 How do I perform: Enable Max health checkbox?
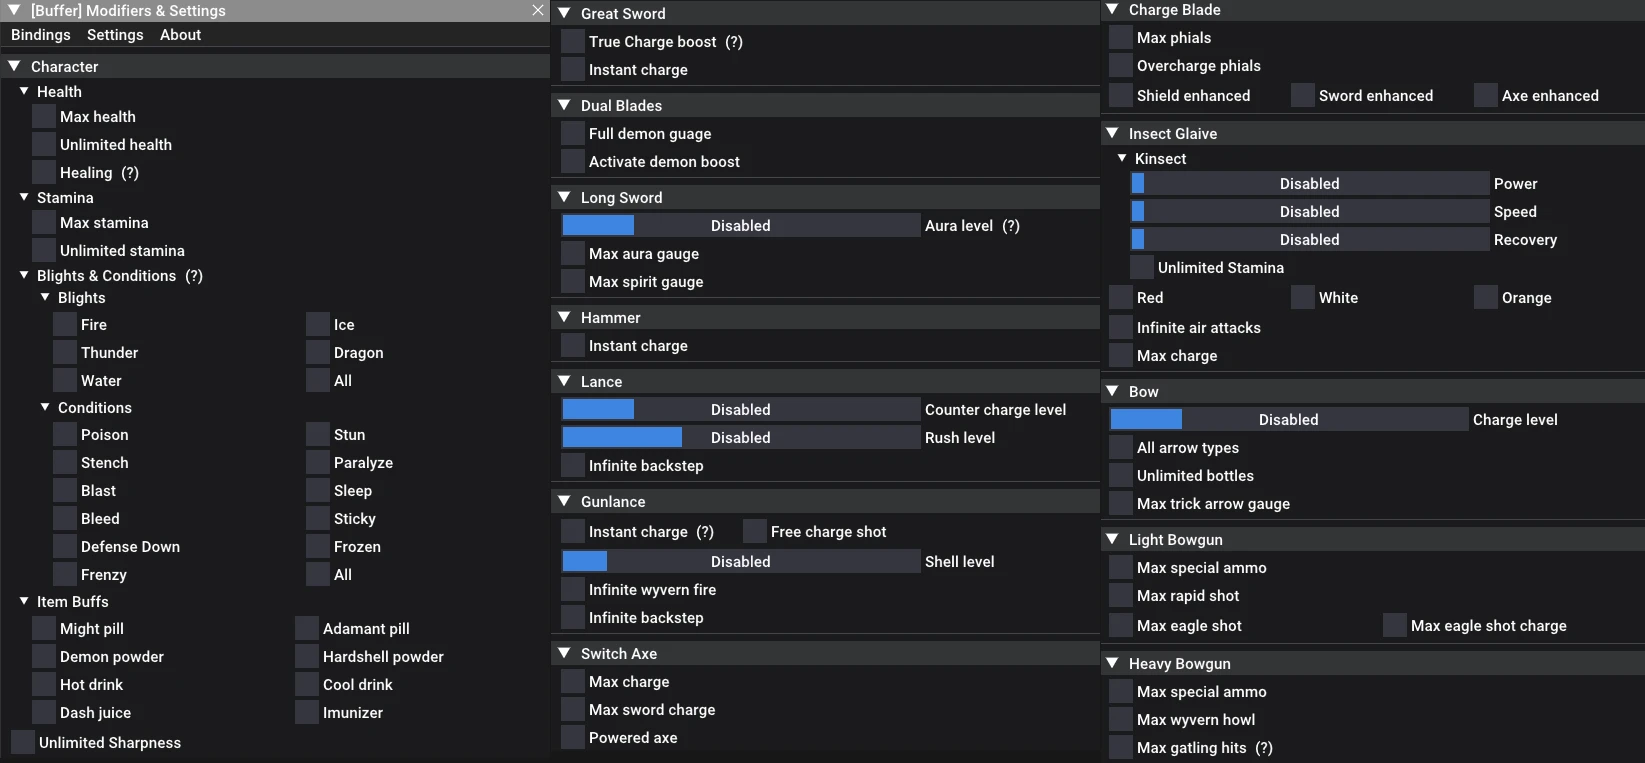44,116
